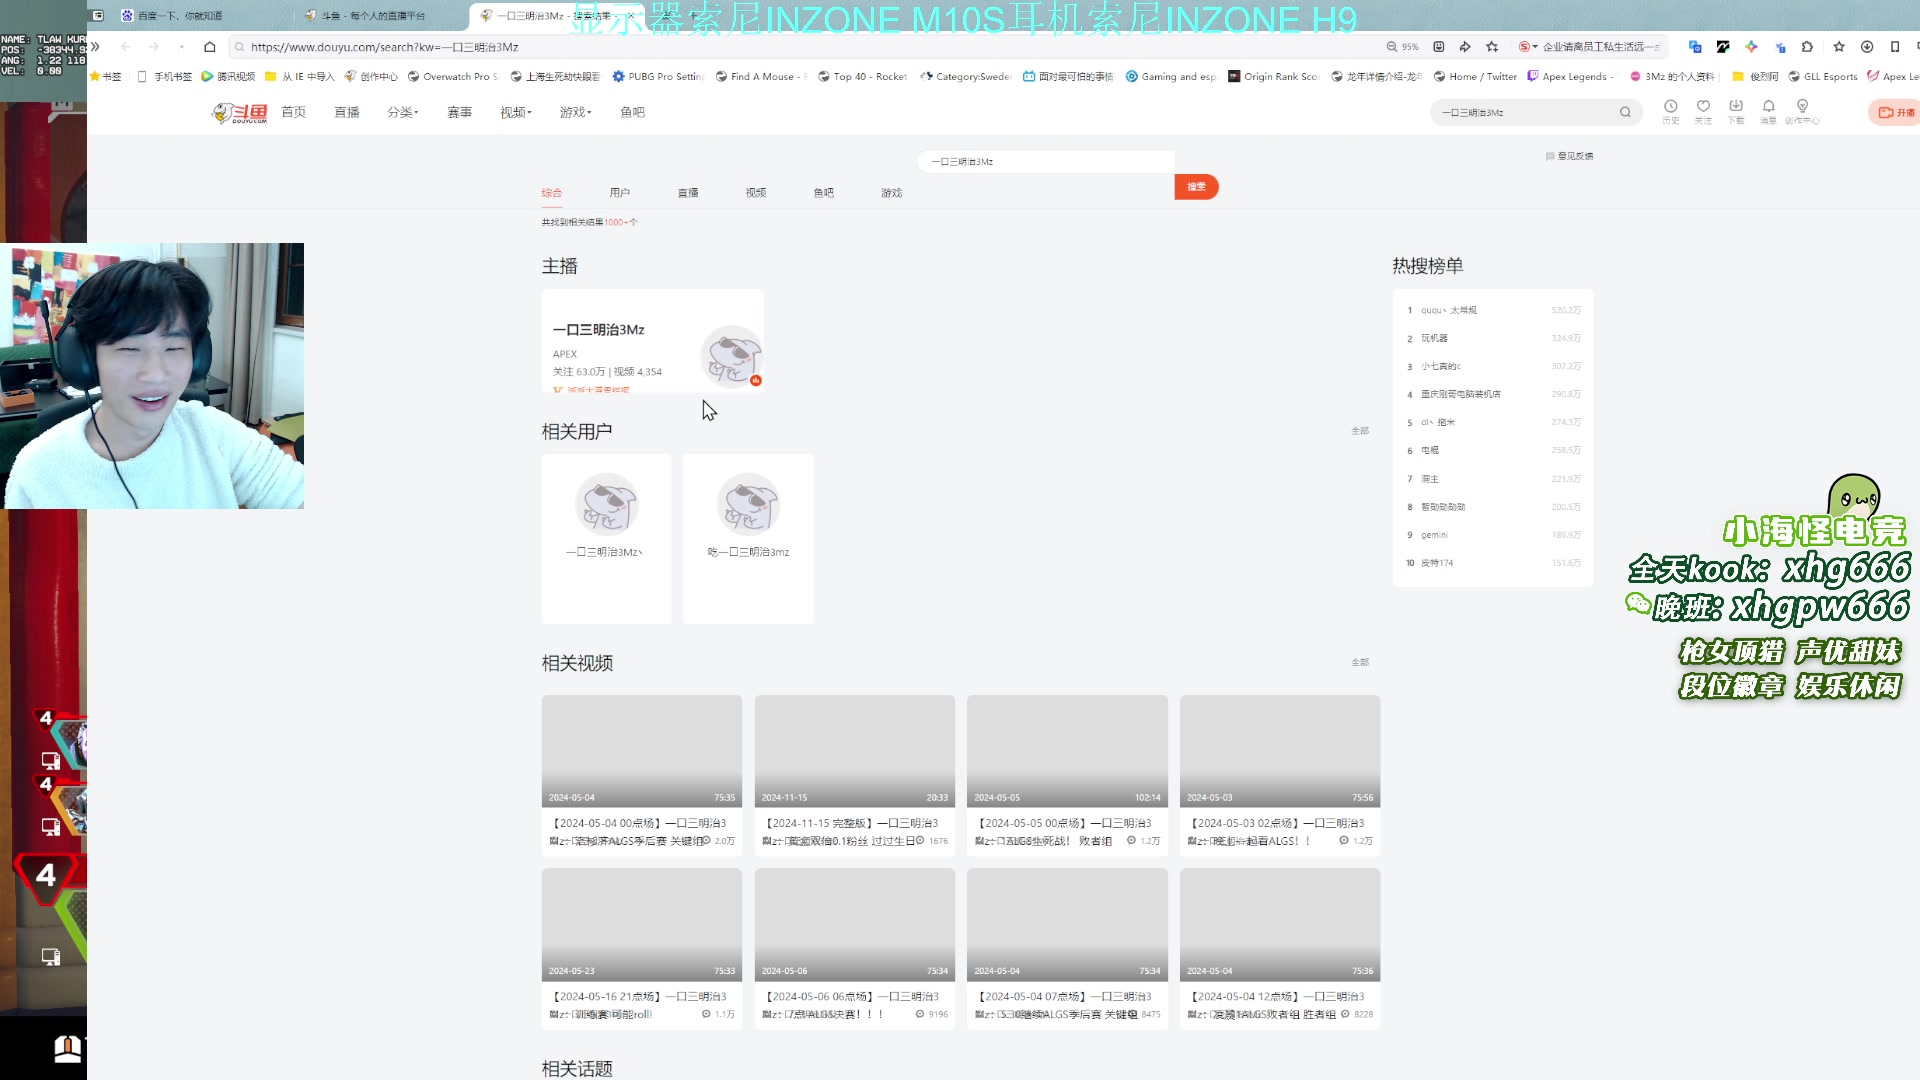
Task: Click the zoom 95% magnifier icon
Action: click(1391, 47)
